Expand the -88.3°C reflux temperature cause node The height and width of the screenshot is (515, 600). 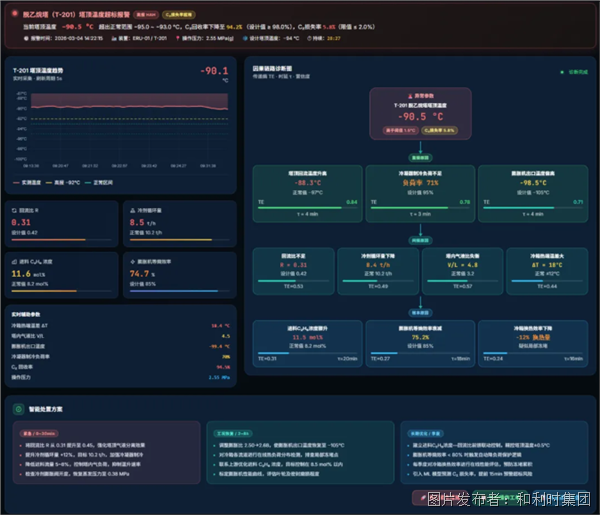307,194
